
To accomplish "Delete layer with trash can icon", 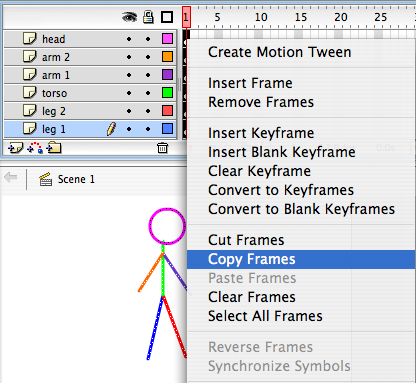I will 163,148.
